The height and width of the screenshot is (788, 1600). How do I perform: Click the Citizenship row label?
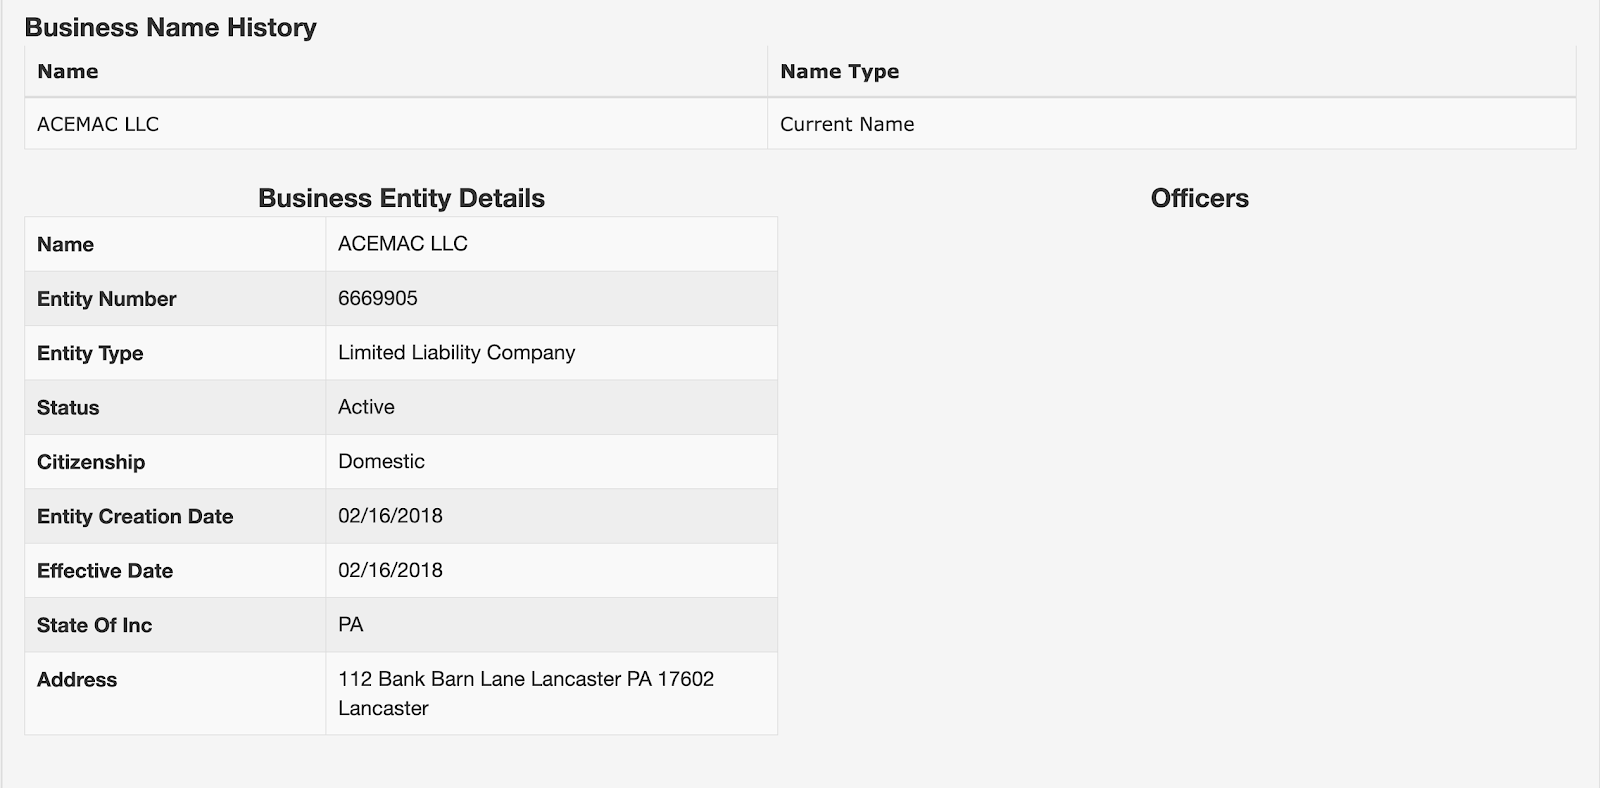pos(91,462)
